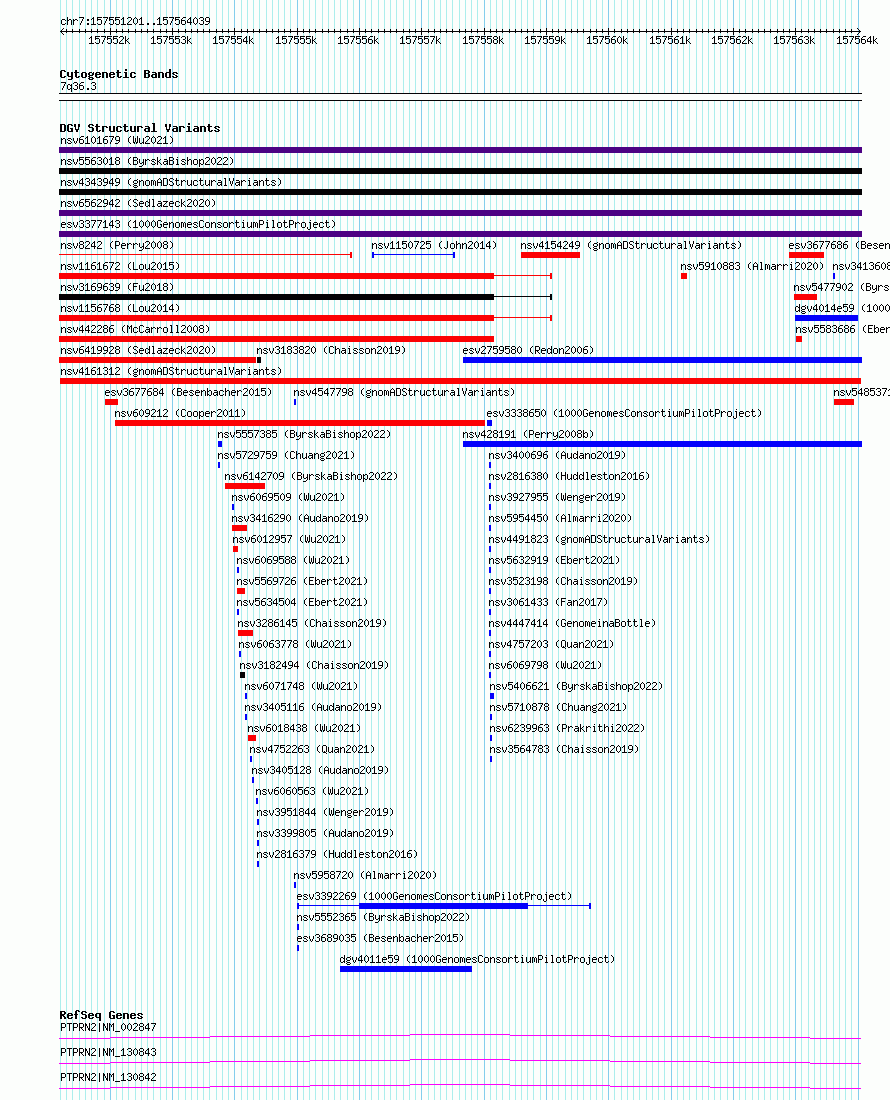Screen dimensions: 890x1100
Task: Select nsv3400696 (Audano2019) label
Action: click(x=558, y=456)
